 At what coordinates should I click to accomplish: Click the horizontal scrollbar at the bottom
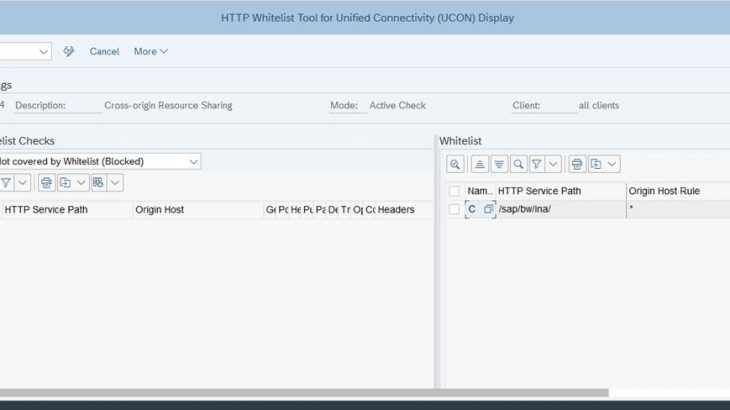point(300,392)
